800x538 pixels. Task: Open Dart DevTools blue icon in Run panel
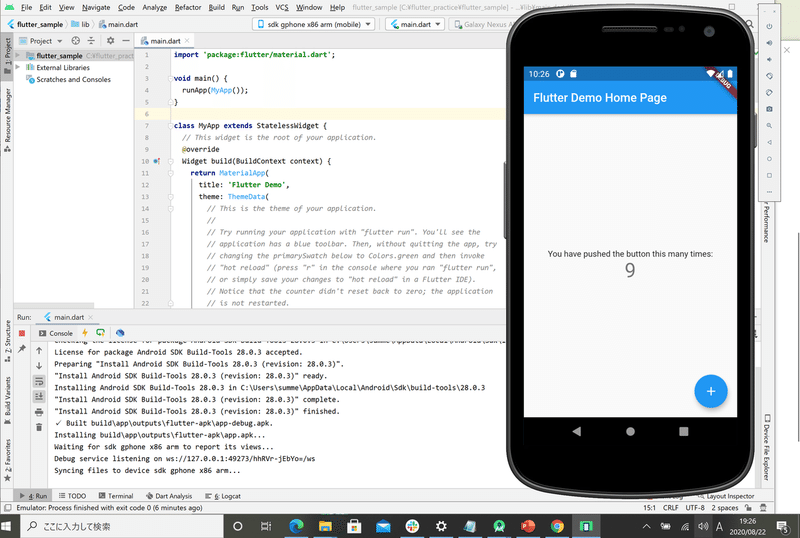point(120,333)
